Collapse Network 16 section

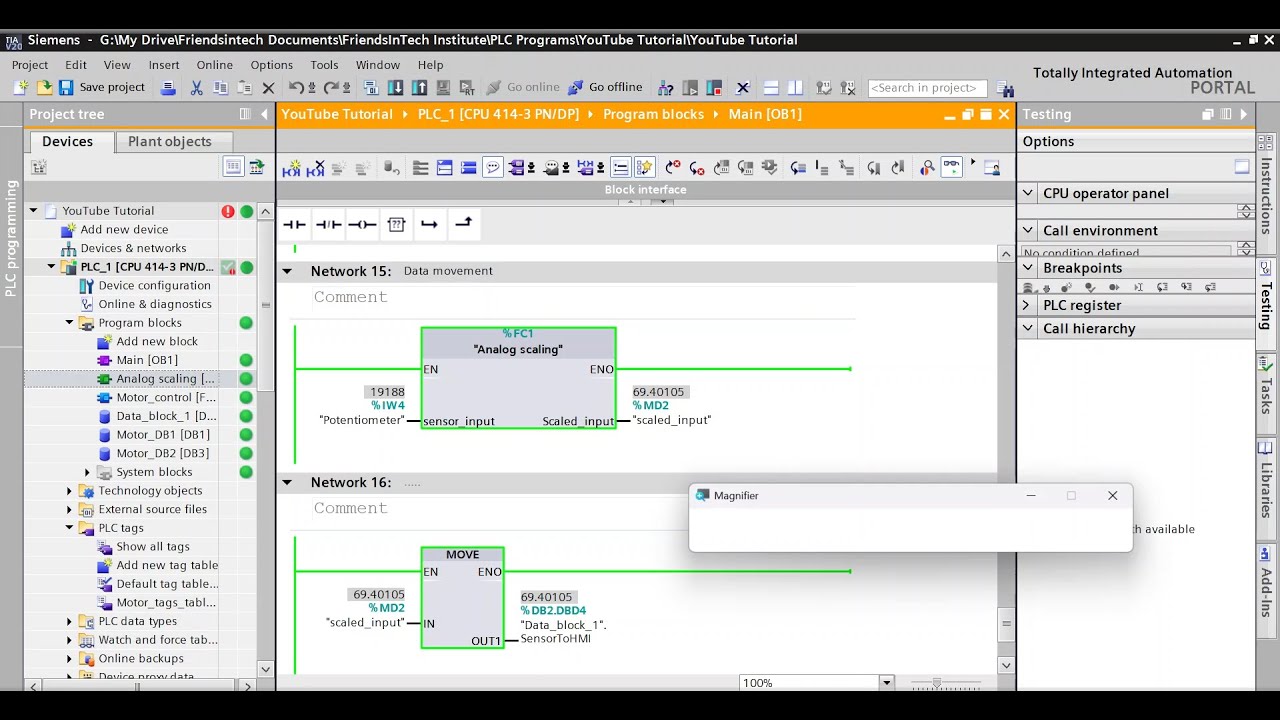(x=287, y=482)
